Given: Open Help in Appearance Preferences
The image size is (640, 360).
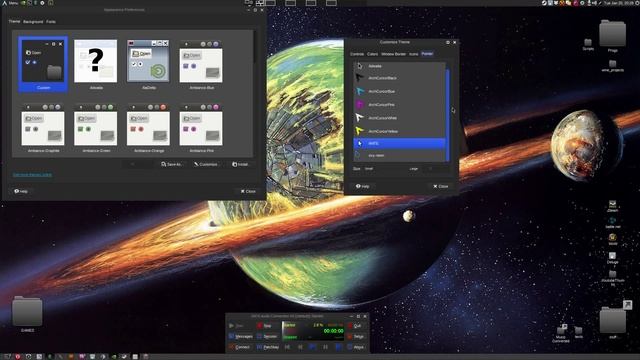Looking at the screenshot, I should [21, 191].
